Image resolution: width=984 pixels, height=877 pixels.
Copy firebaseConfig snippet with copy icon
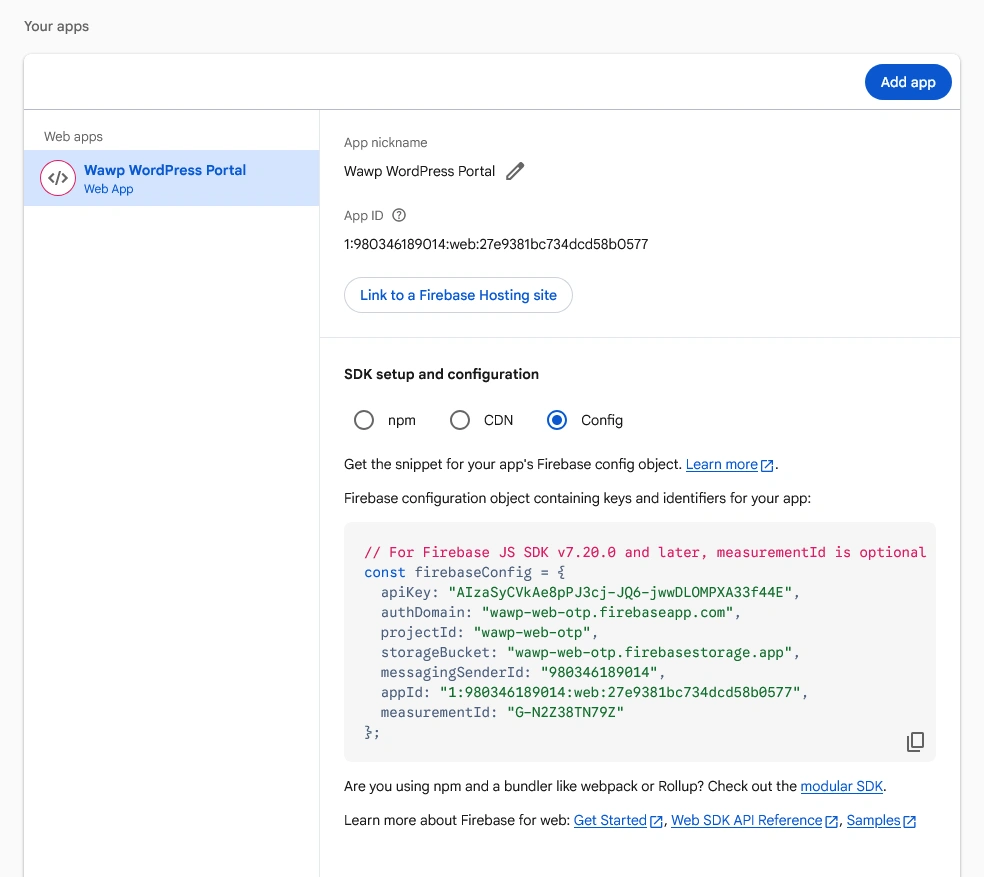(x=915, y=742)
